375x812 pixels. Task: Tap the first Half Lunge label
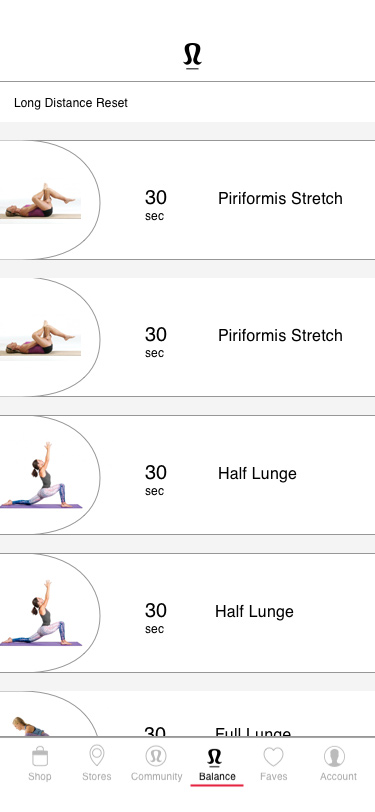click(257, 473)
